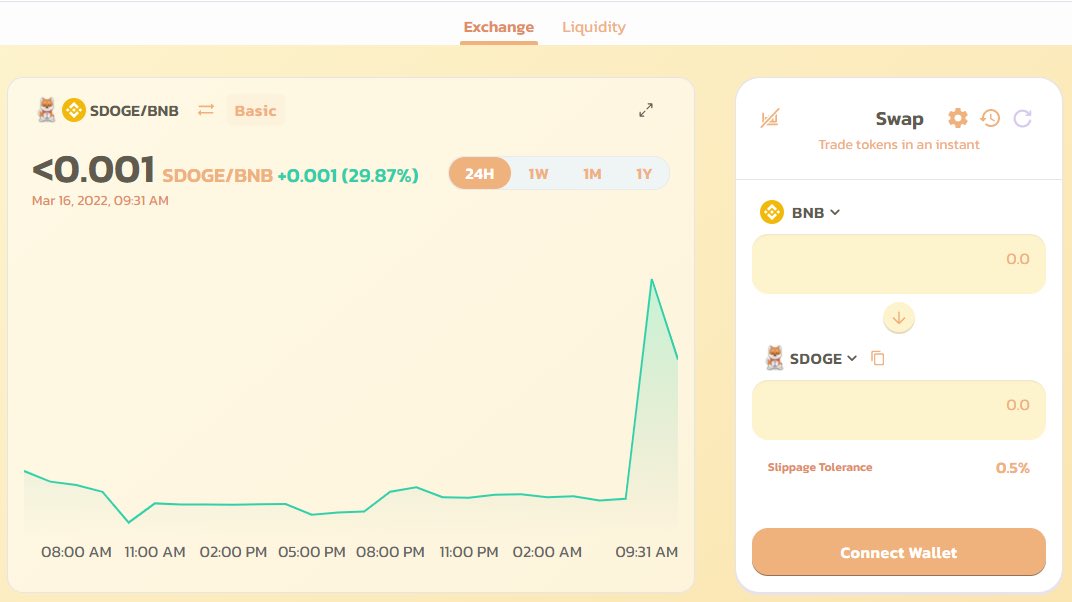The image size is (1072, 602).
Task: Open the BNB token dropdown
Action: (x=800, y=213)
